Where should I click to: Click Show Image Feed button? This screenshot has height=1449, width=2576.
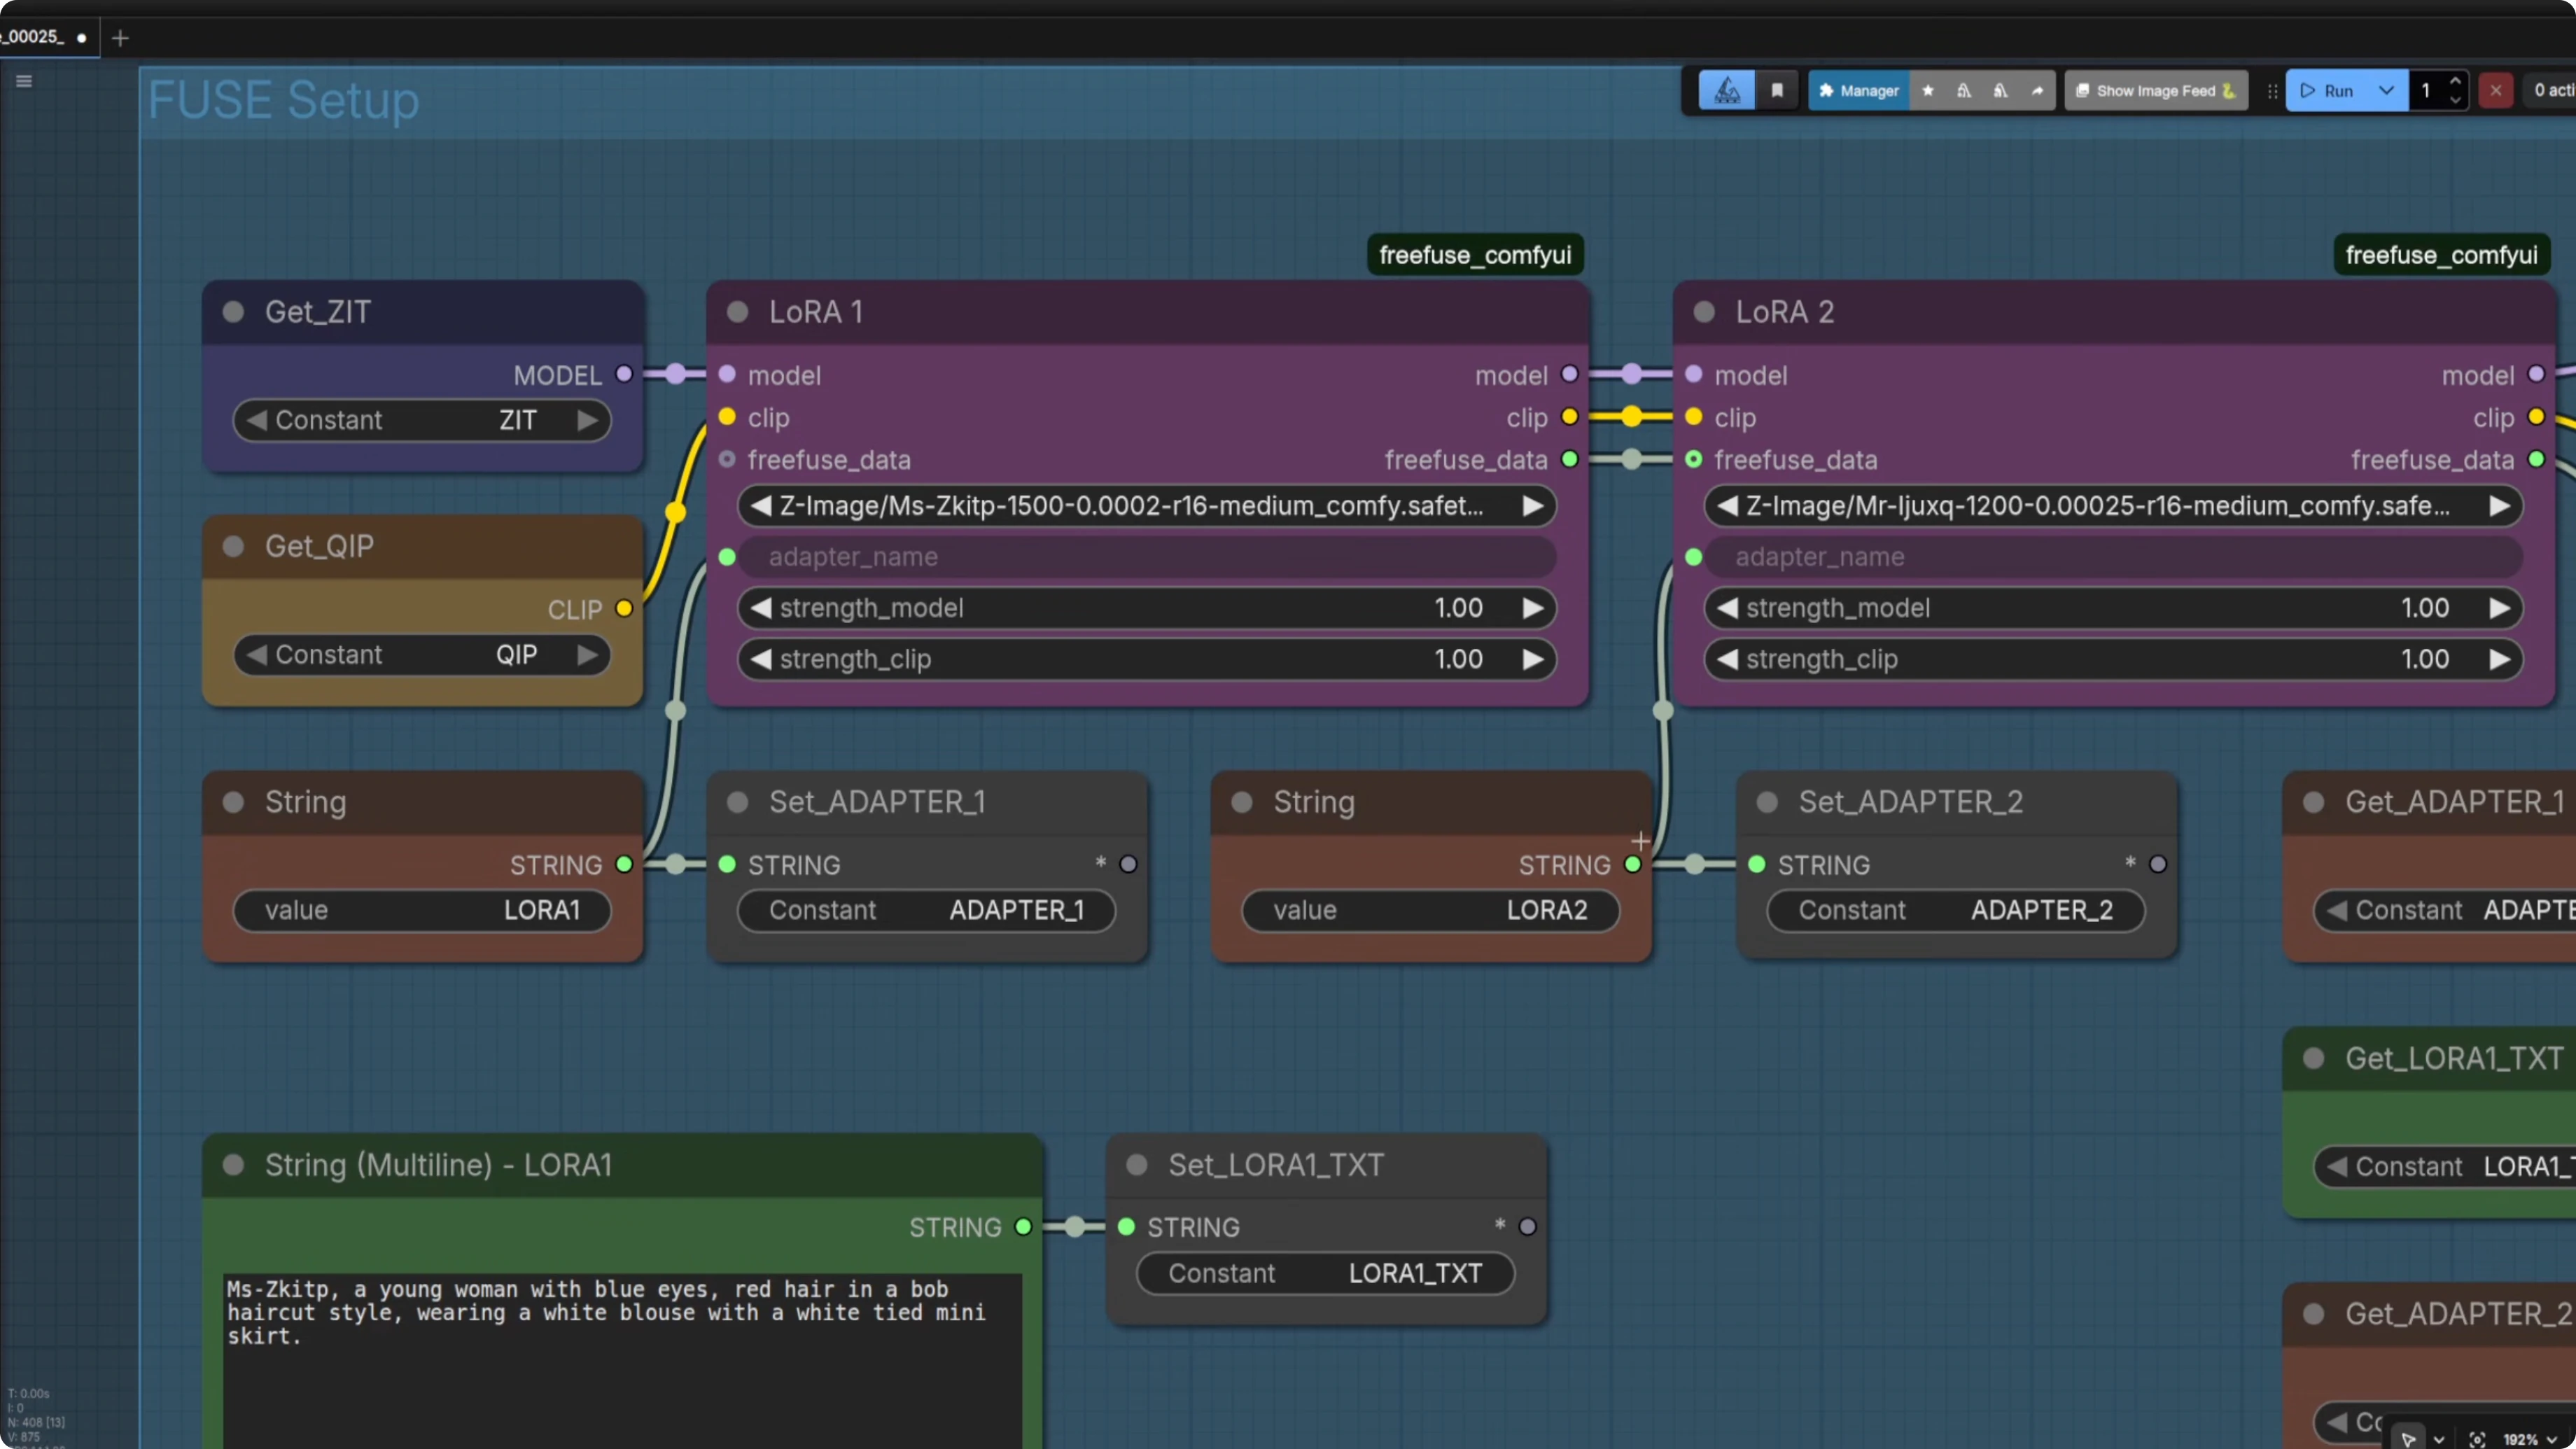pyautogui.click(x=2155, y=90)
